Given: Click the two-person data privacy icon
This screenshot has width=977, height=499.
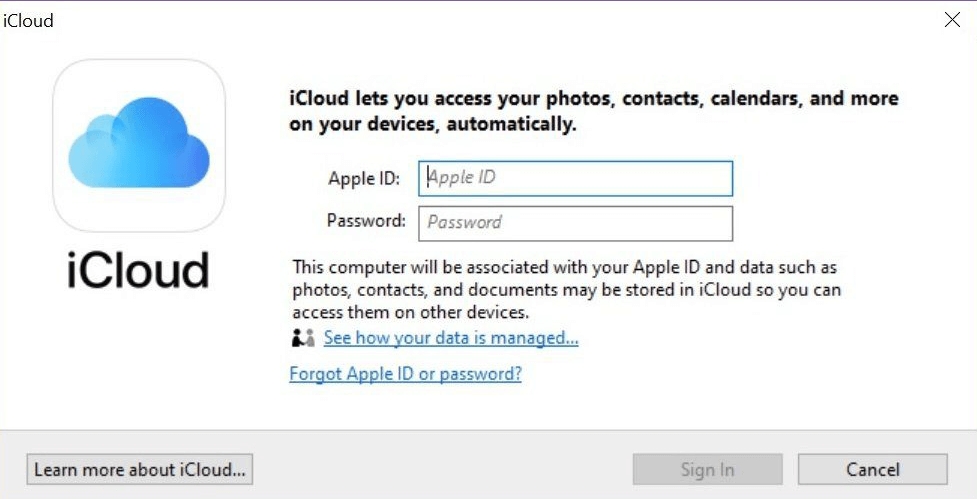Looking at the screenshot, I should tap(303, 338).
